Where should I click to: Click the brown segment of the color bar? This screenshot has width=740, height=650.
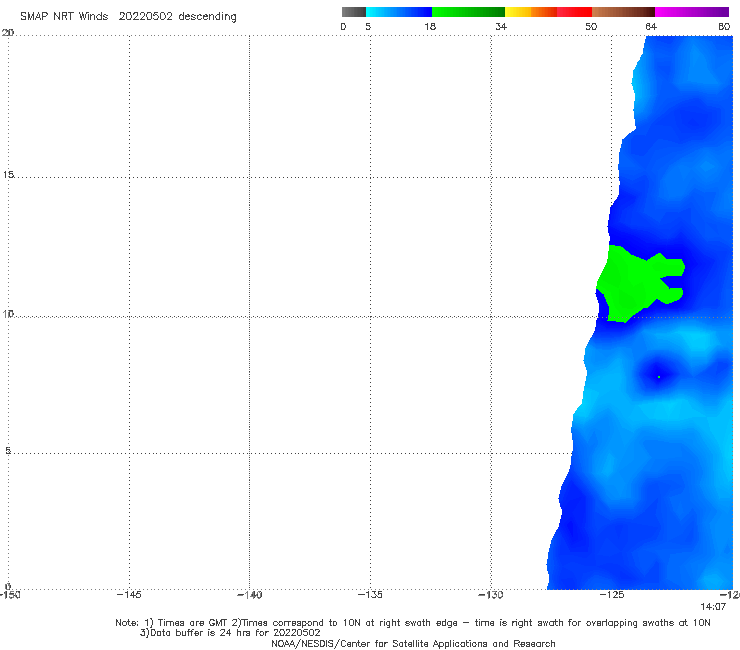pos(623,12)
